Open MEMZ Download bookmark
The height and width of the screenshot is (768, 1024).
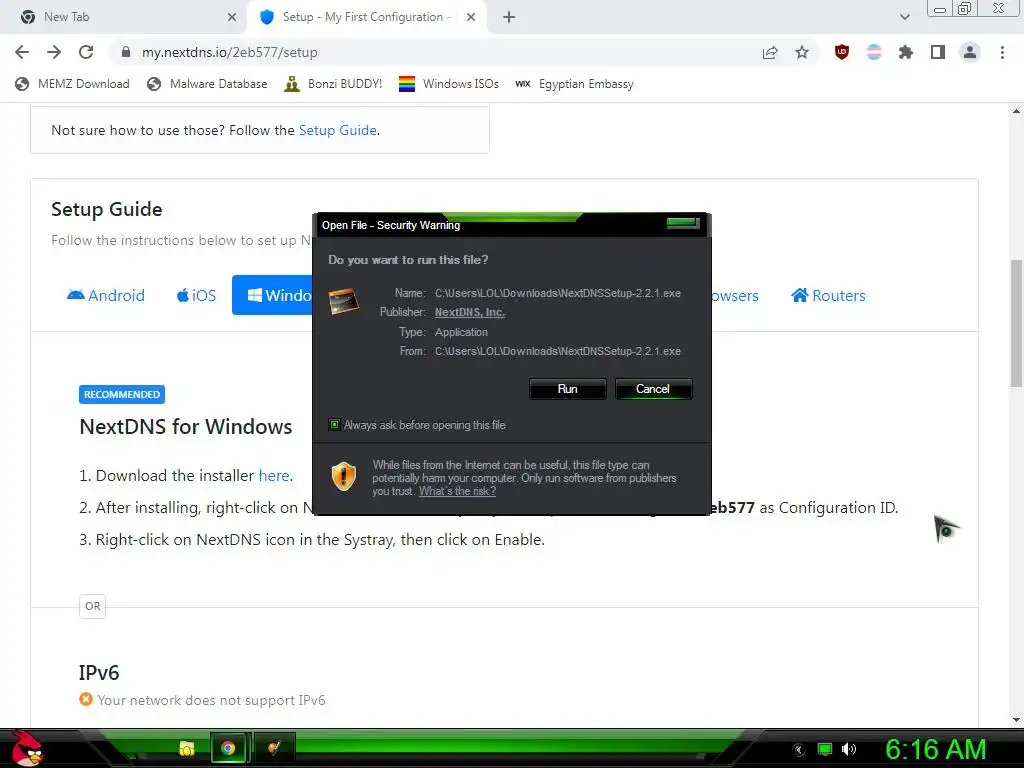click(72, 84)
